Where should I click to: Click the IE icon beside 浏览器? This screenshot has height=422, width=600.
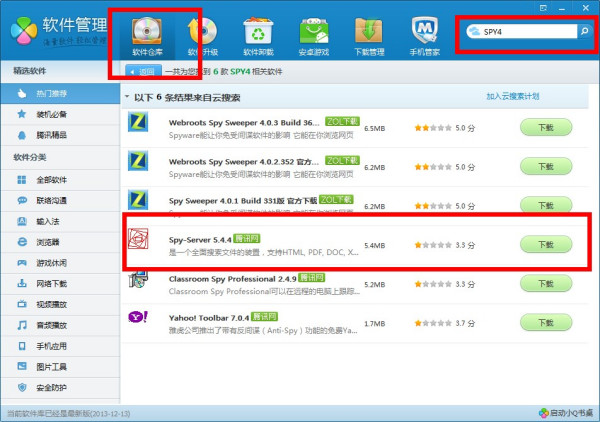(x=22, y=242)
